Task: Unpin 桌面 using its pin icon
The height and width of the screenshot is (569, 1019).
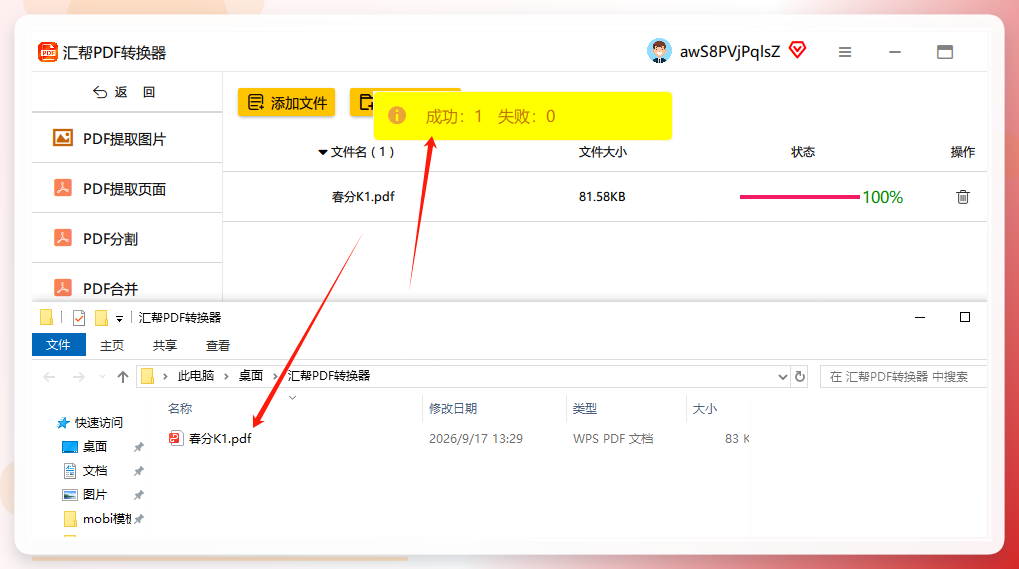Action: [138, 447]
